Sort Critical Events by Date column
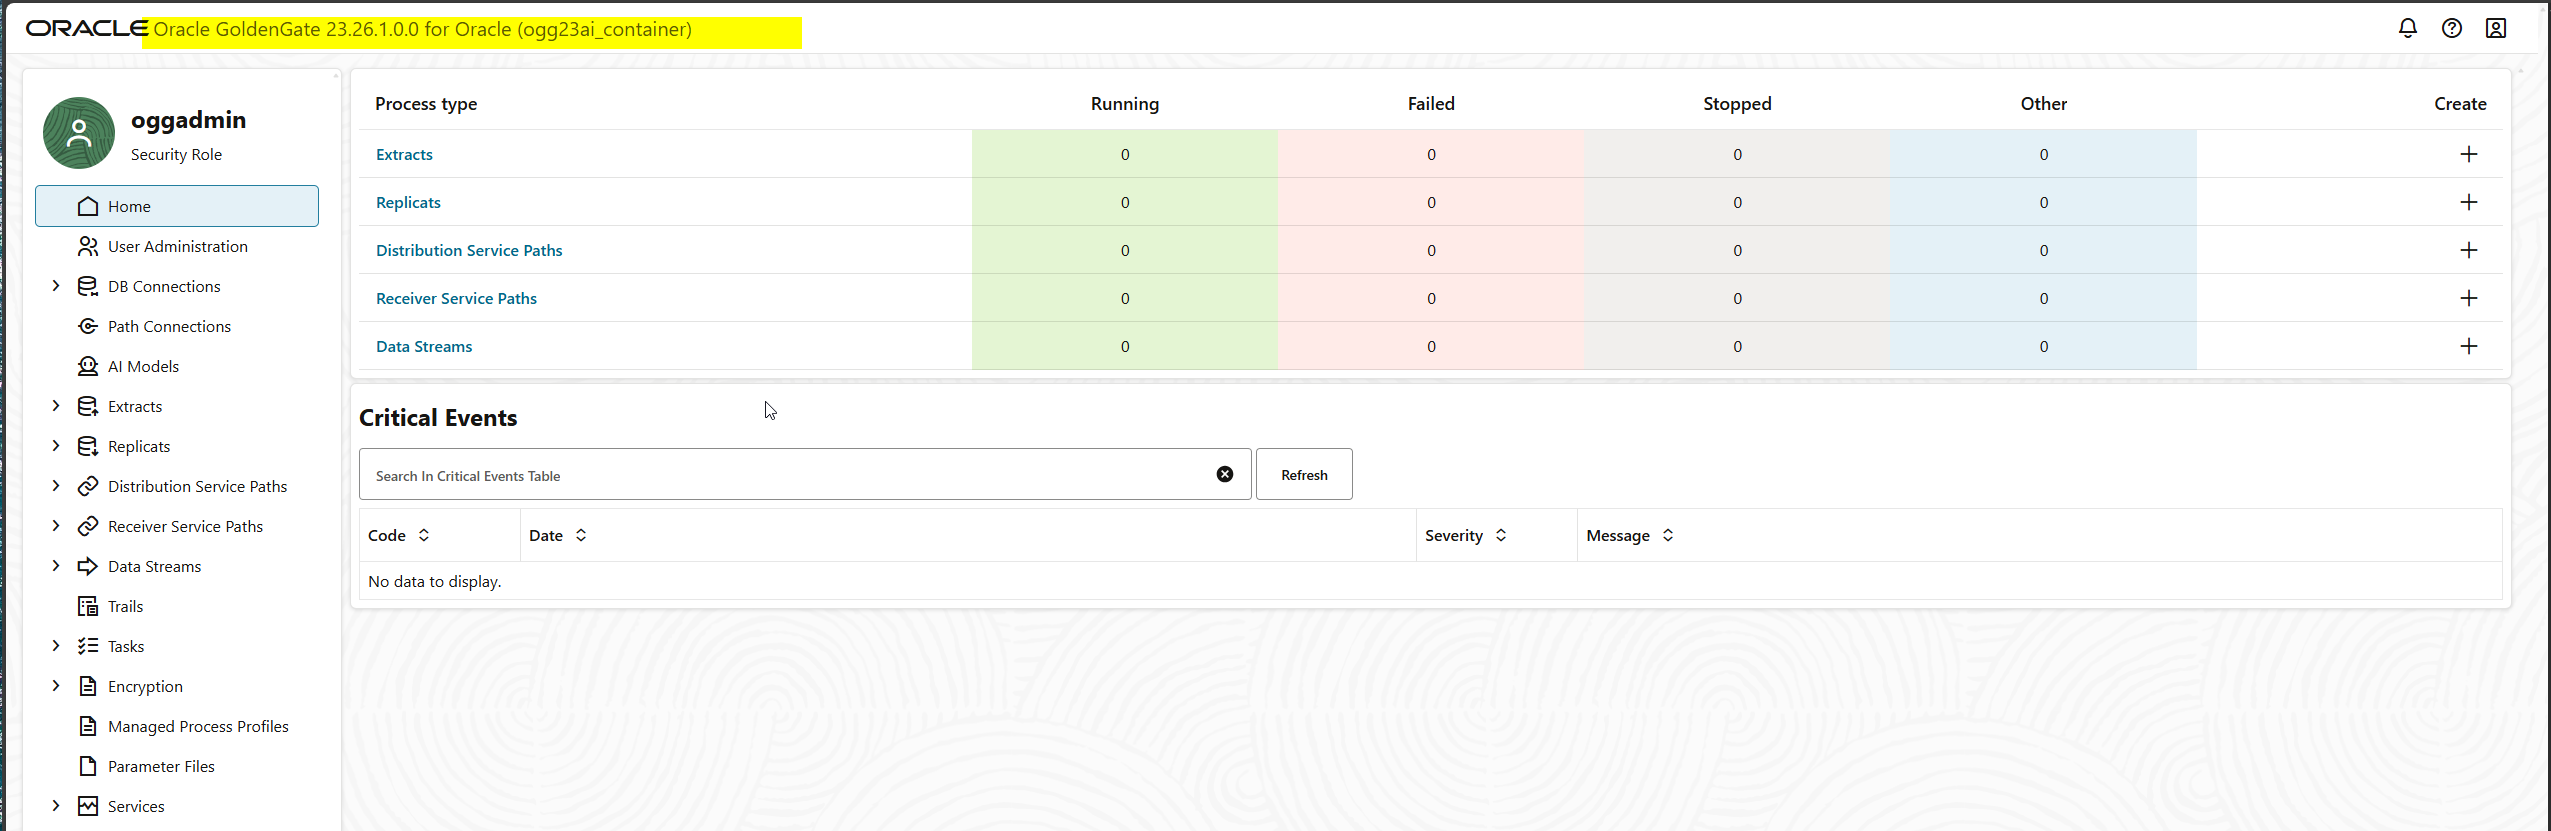The image size is (2551, 831). (x=581, y=535)
